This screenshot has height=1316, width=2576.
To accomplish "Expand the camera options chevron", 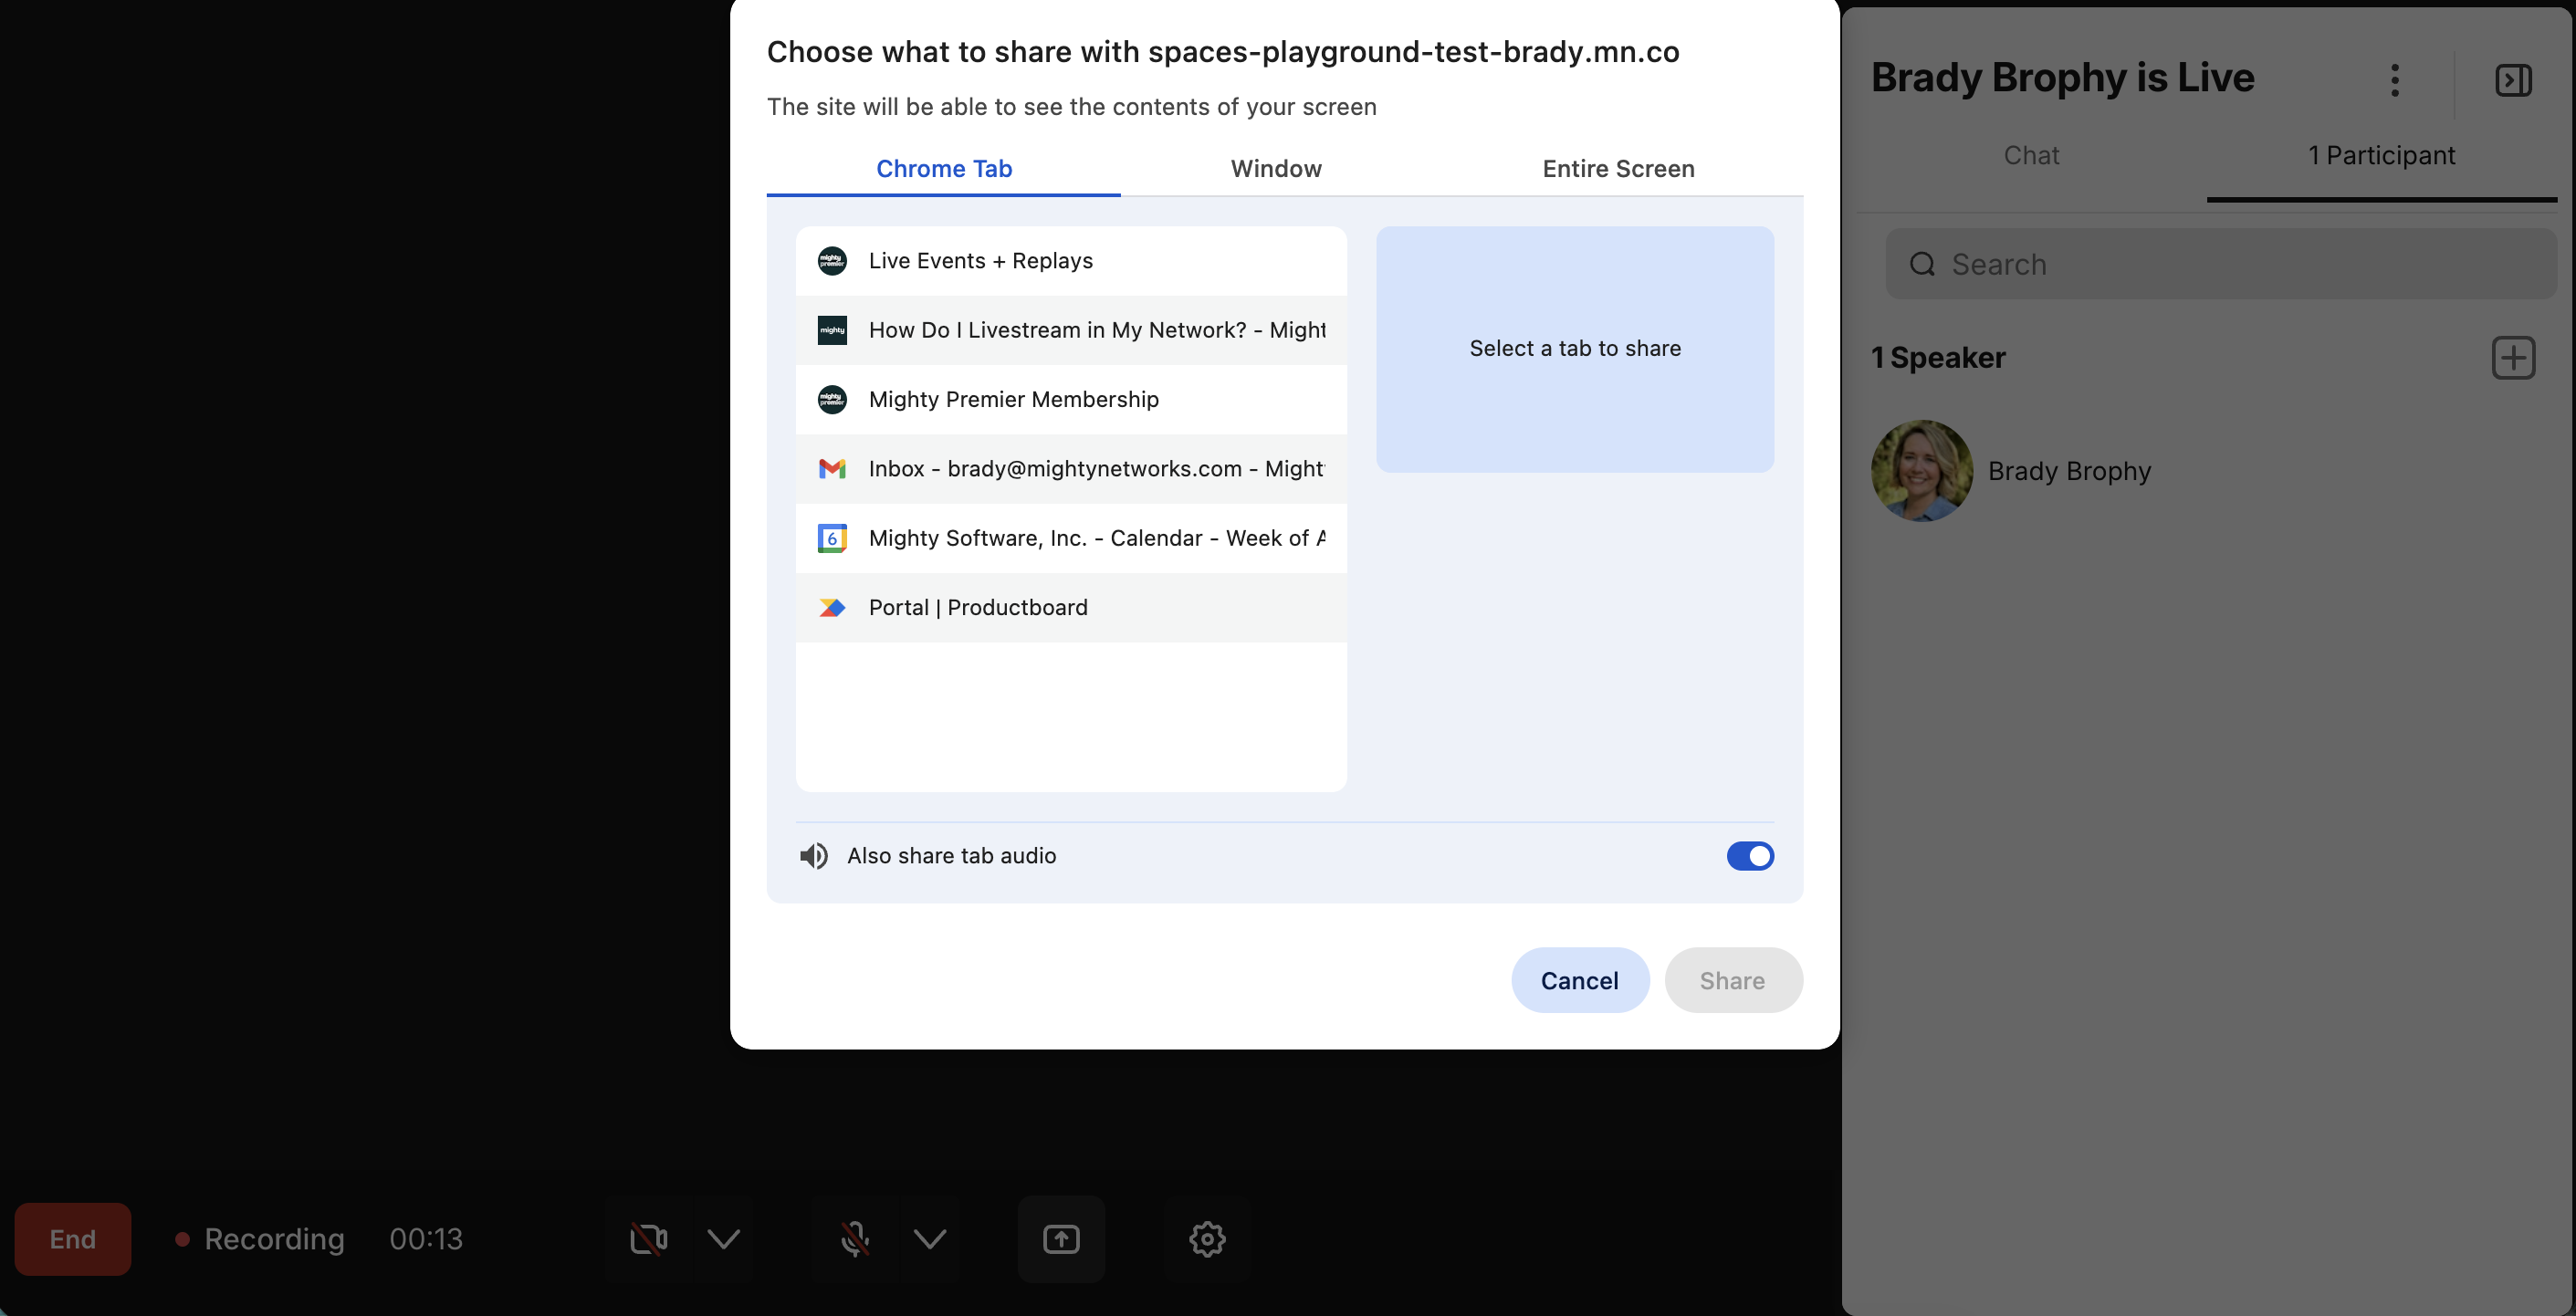I will [723, 1239].
